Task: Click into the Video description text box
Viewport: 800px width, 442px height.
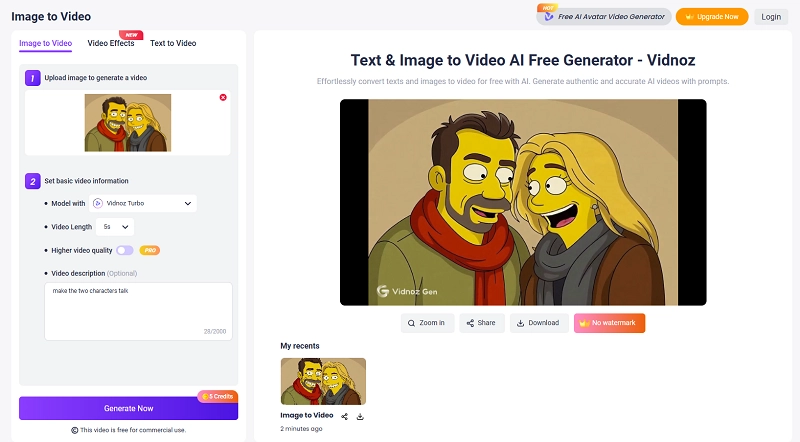Action: click(x=138, y=311)
